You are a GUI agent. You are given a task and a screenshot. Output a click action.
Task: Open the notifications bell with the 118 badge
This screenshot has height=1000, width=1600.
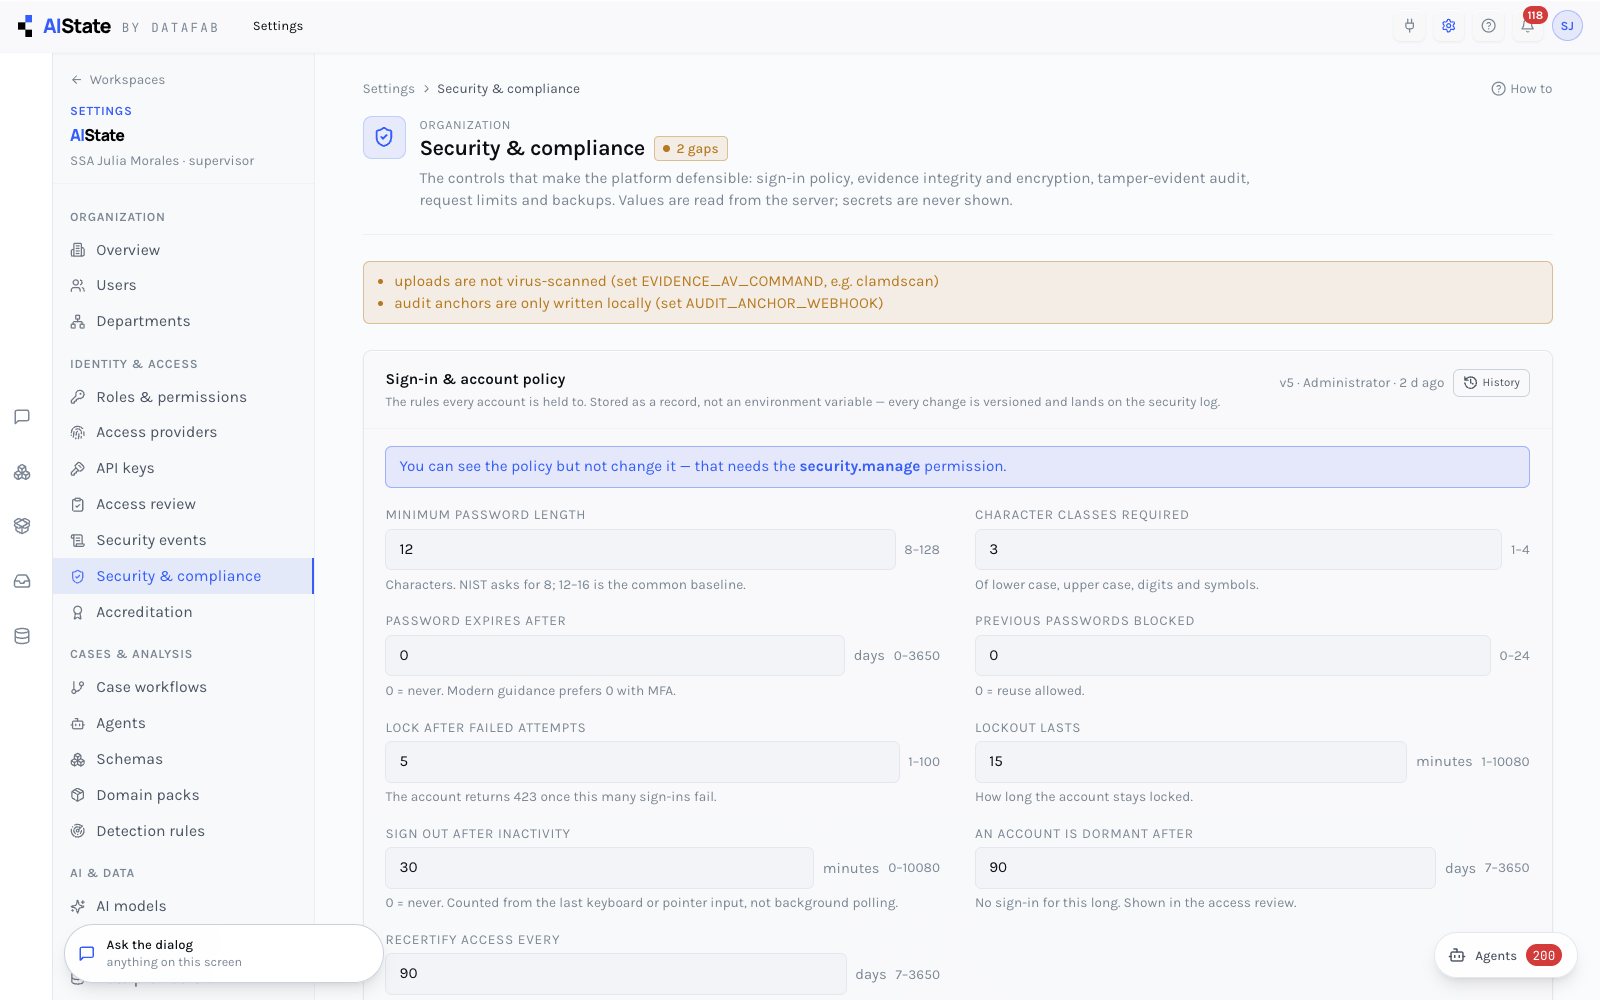[x=1528, y=26]
